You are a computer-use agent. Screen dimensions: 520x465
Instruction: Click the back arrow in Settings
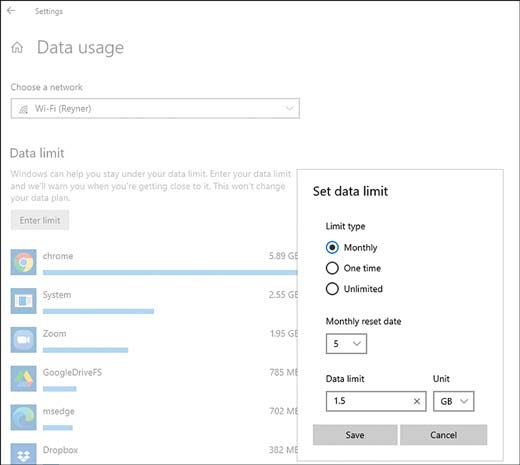click(x=11, y=11)
